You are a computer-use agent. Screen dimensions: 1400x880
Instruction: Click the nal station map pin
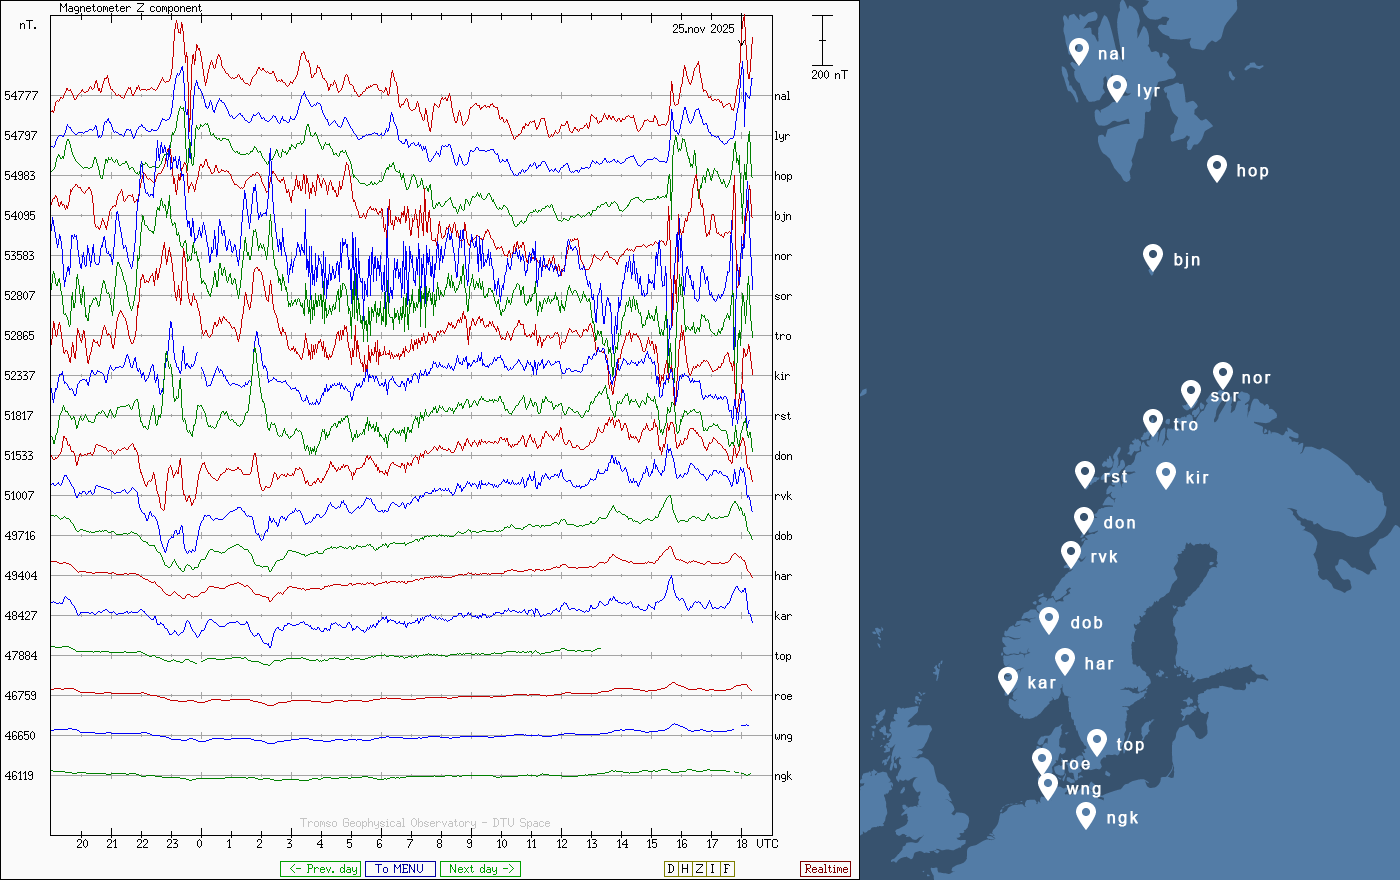click(x=1079, y=52)
